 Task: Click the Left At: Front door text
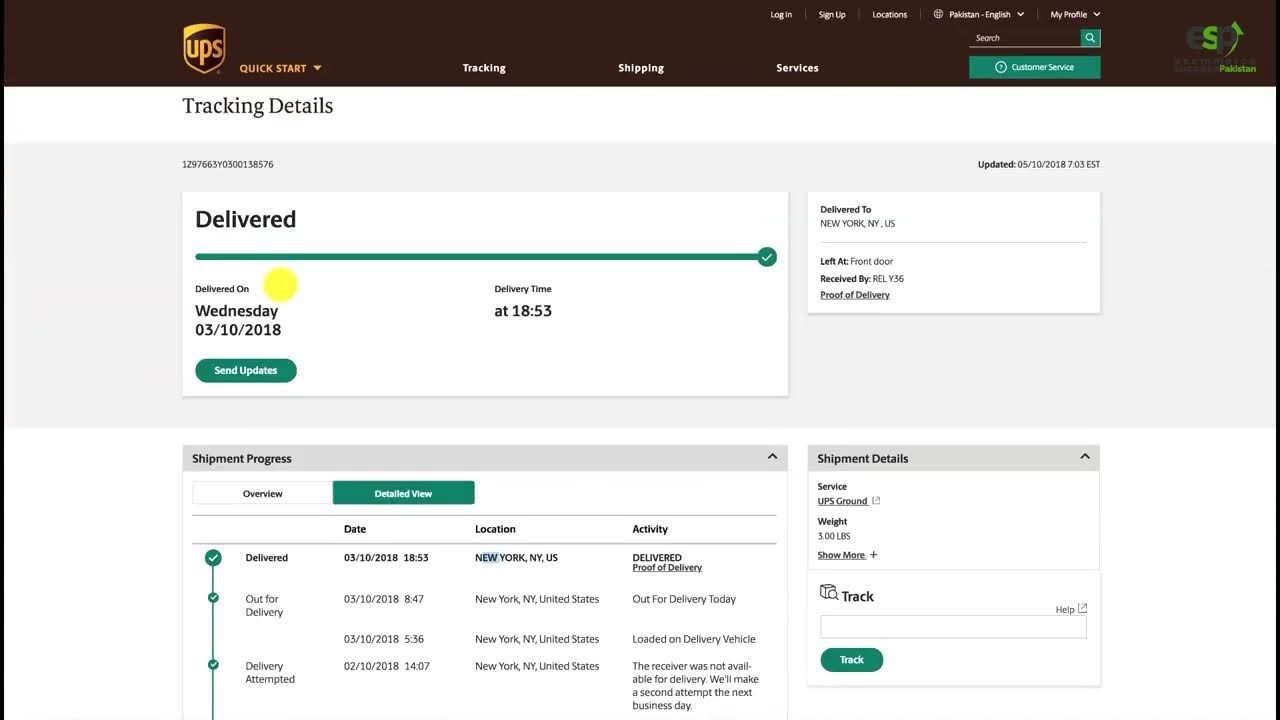click(857, 262)
